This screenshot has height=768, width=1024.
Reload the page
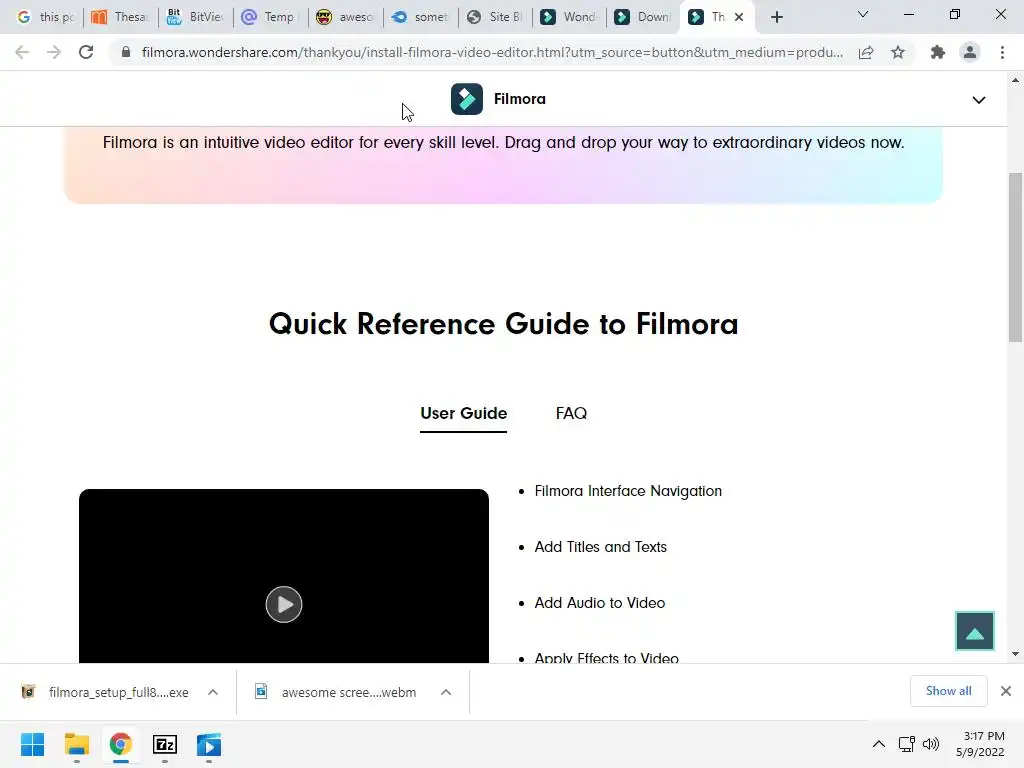coord(86,52)
